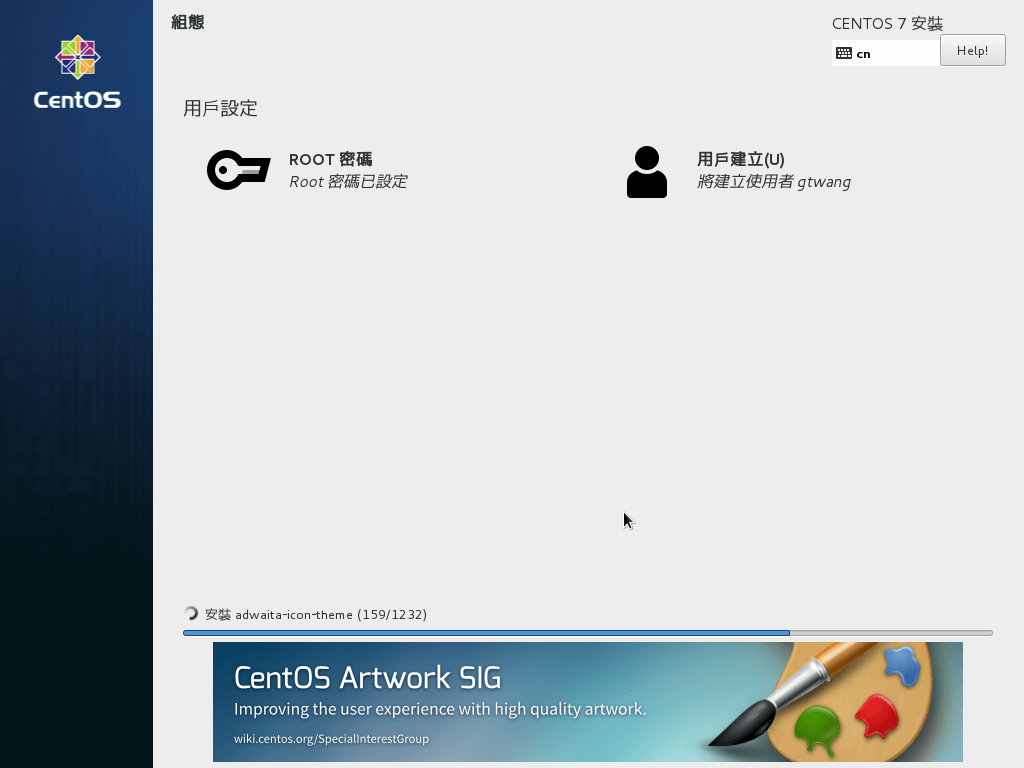
Task: Click the 'CentOS Artwork SIG' banner title
Action: point(367,677)
